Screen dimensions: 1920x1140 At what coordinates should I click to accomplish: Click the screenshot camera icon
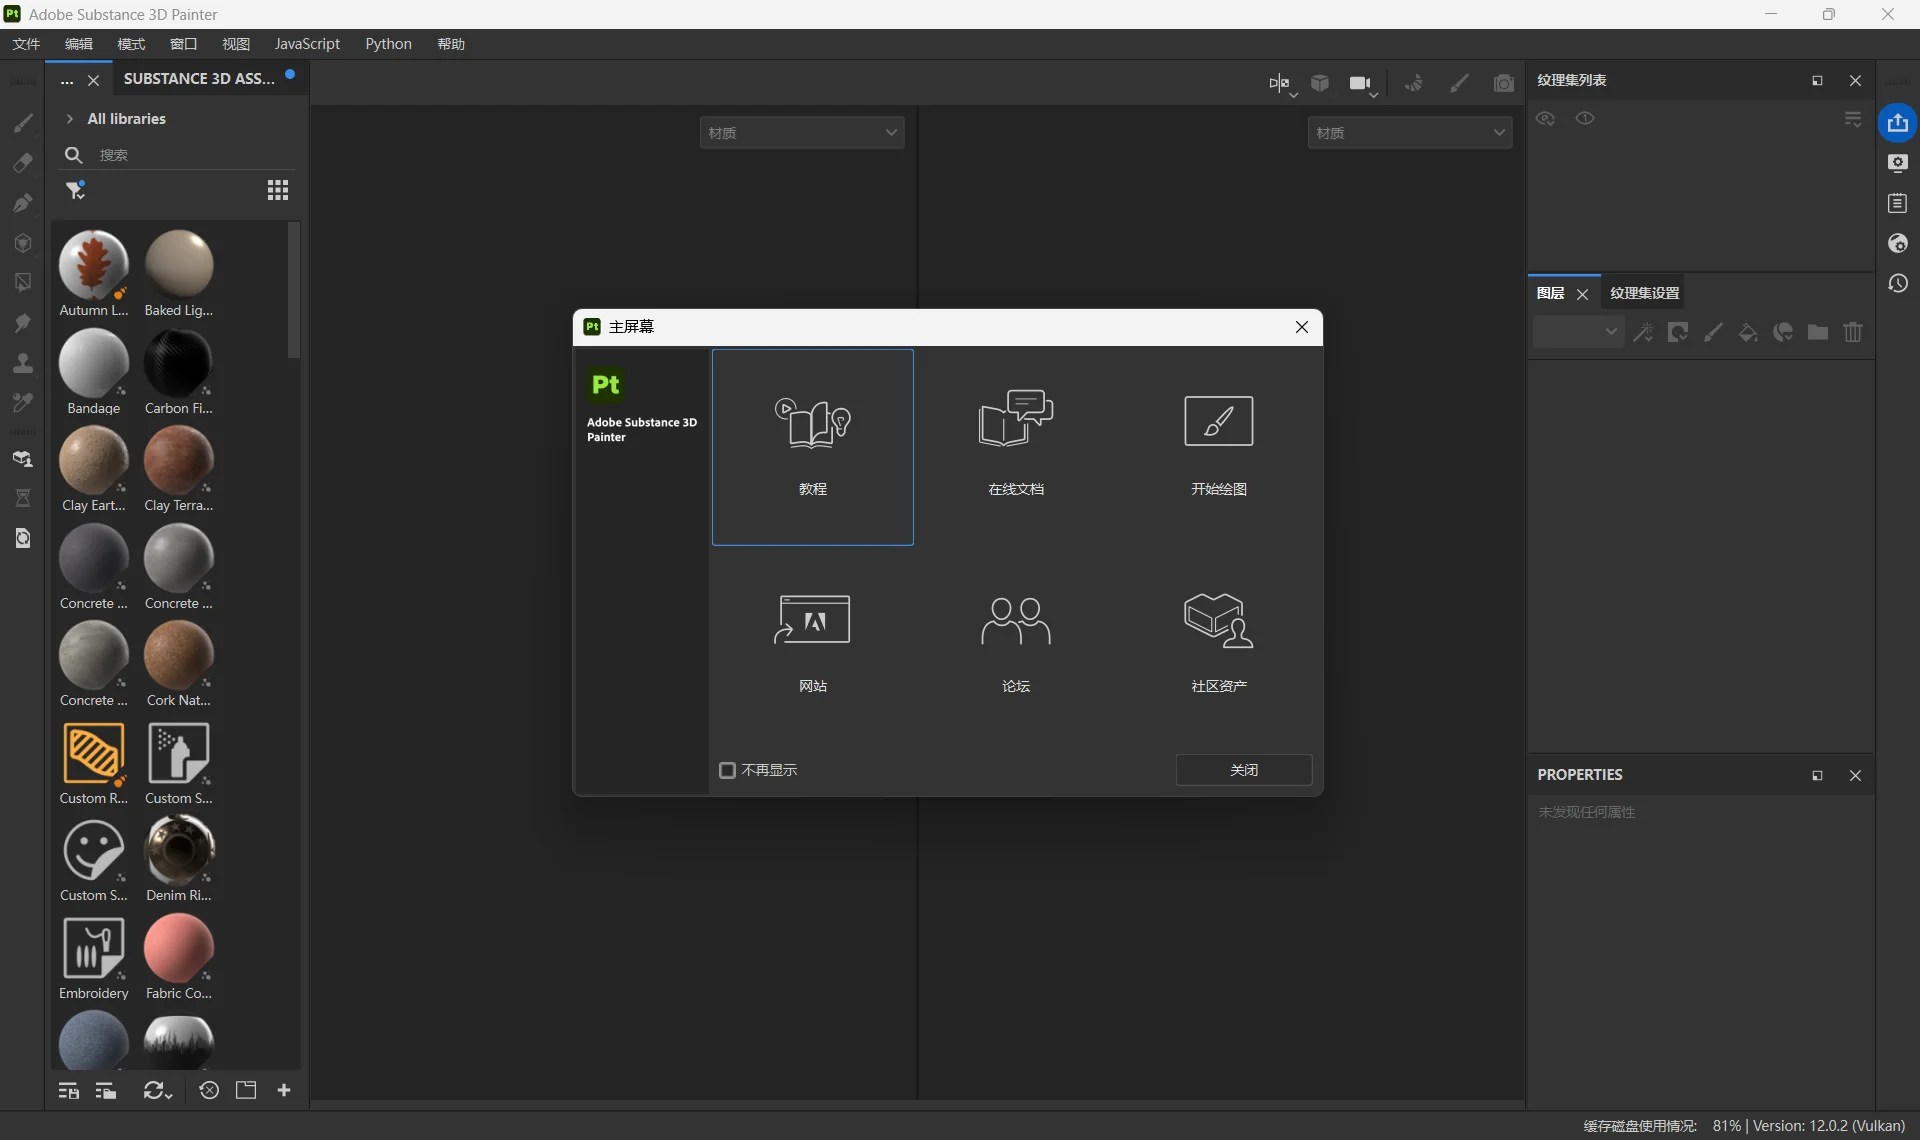(1503, 84)
